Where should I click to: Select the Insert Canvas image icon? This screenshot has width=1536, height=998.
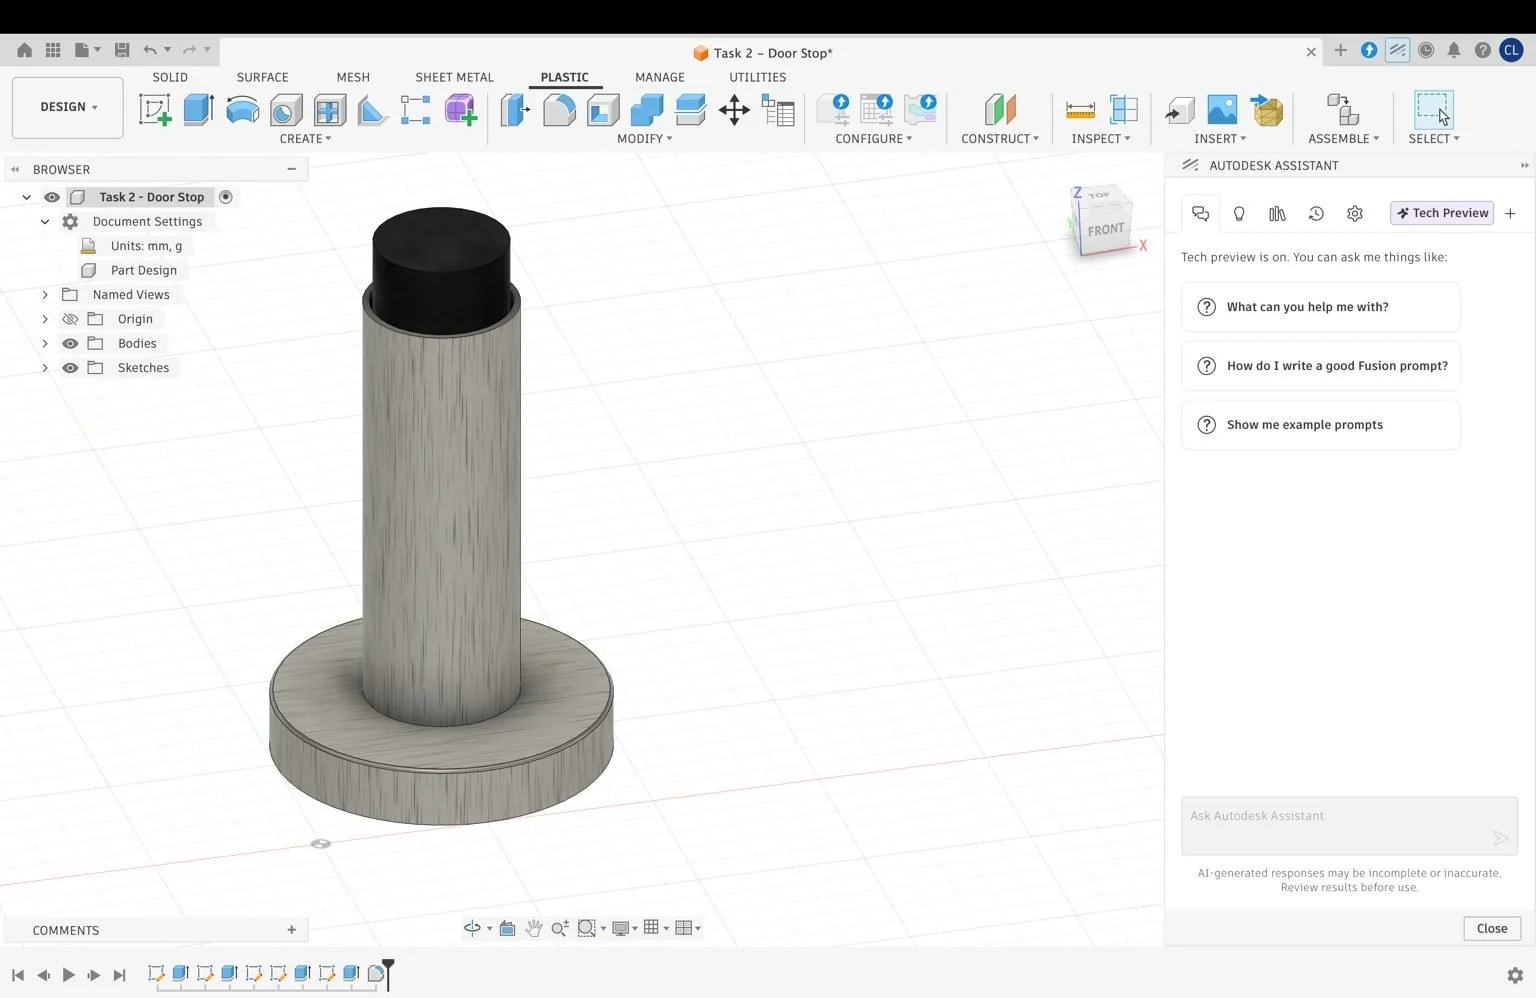coord(1222,109)
